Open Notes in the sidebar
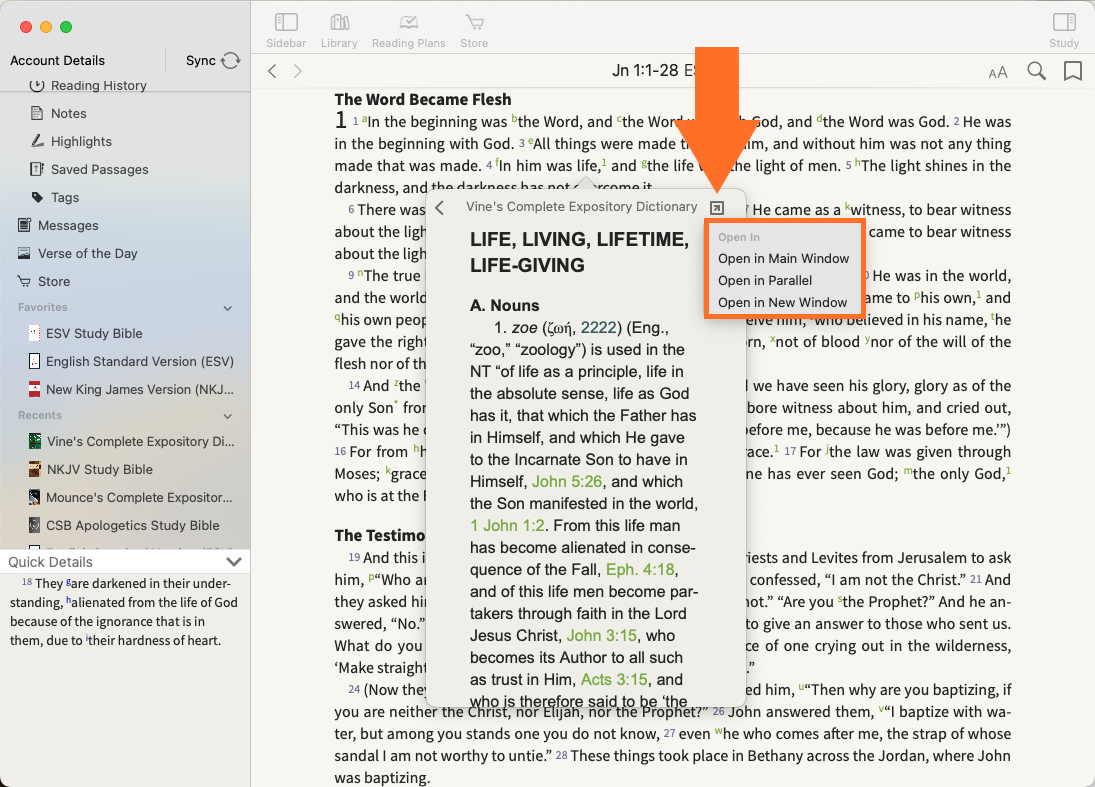 click(x=68, y=113)
